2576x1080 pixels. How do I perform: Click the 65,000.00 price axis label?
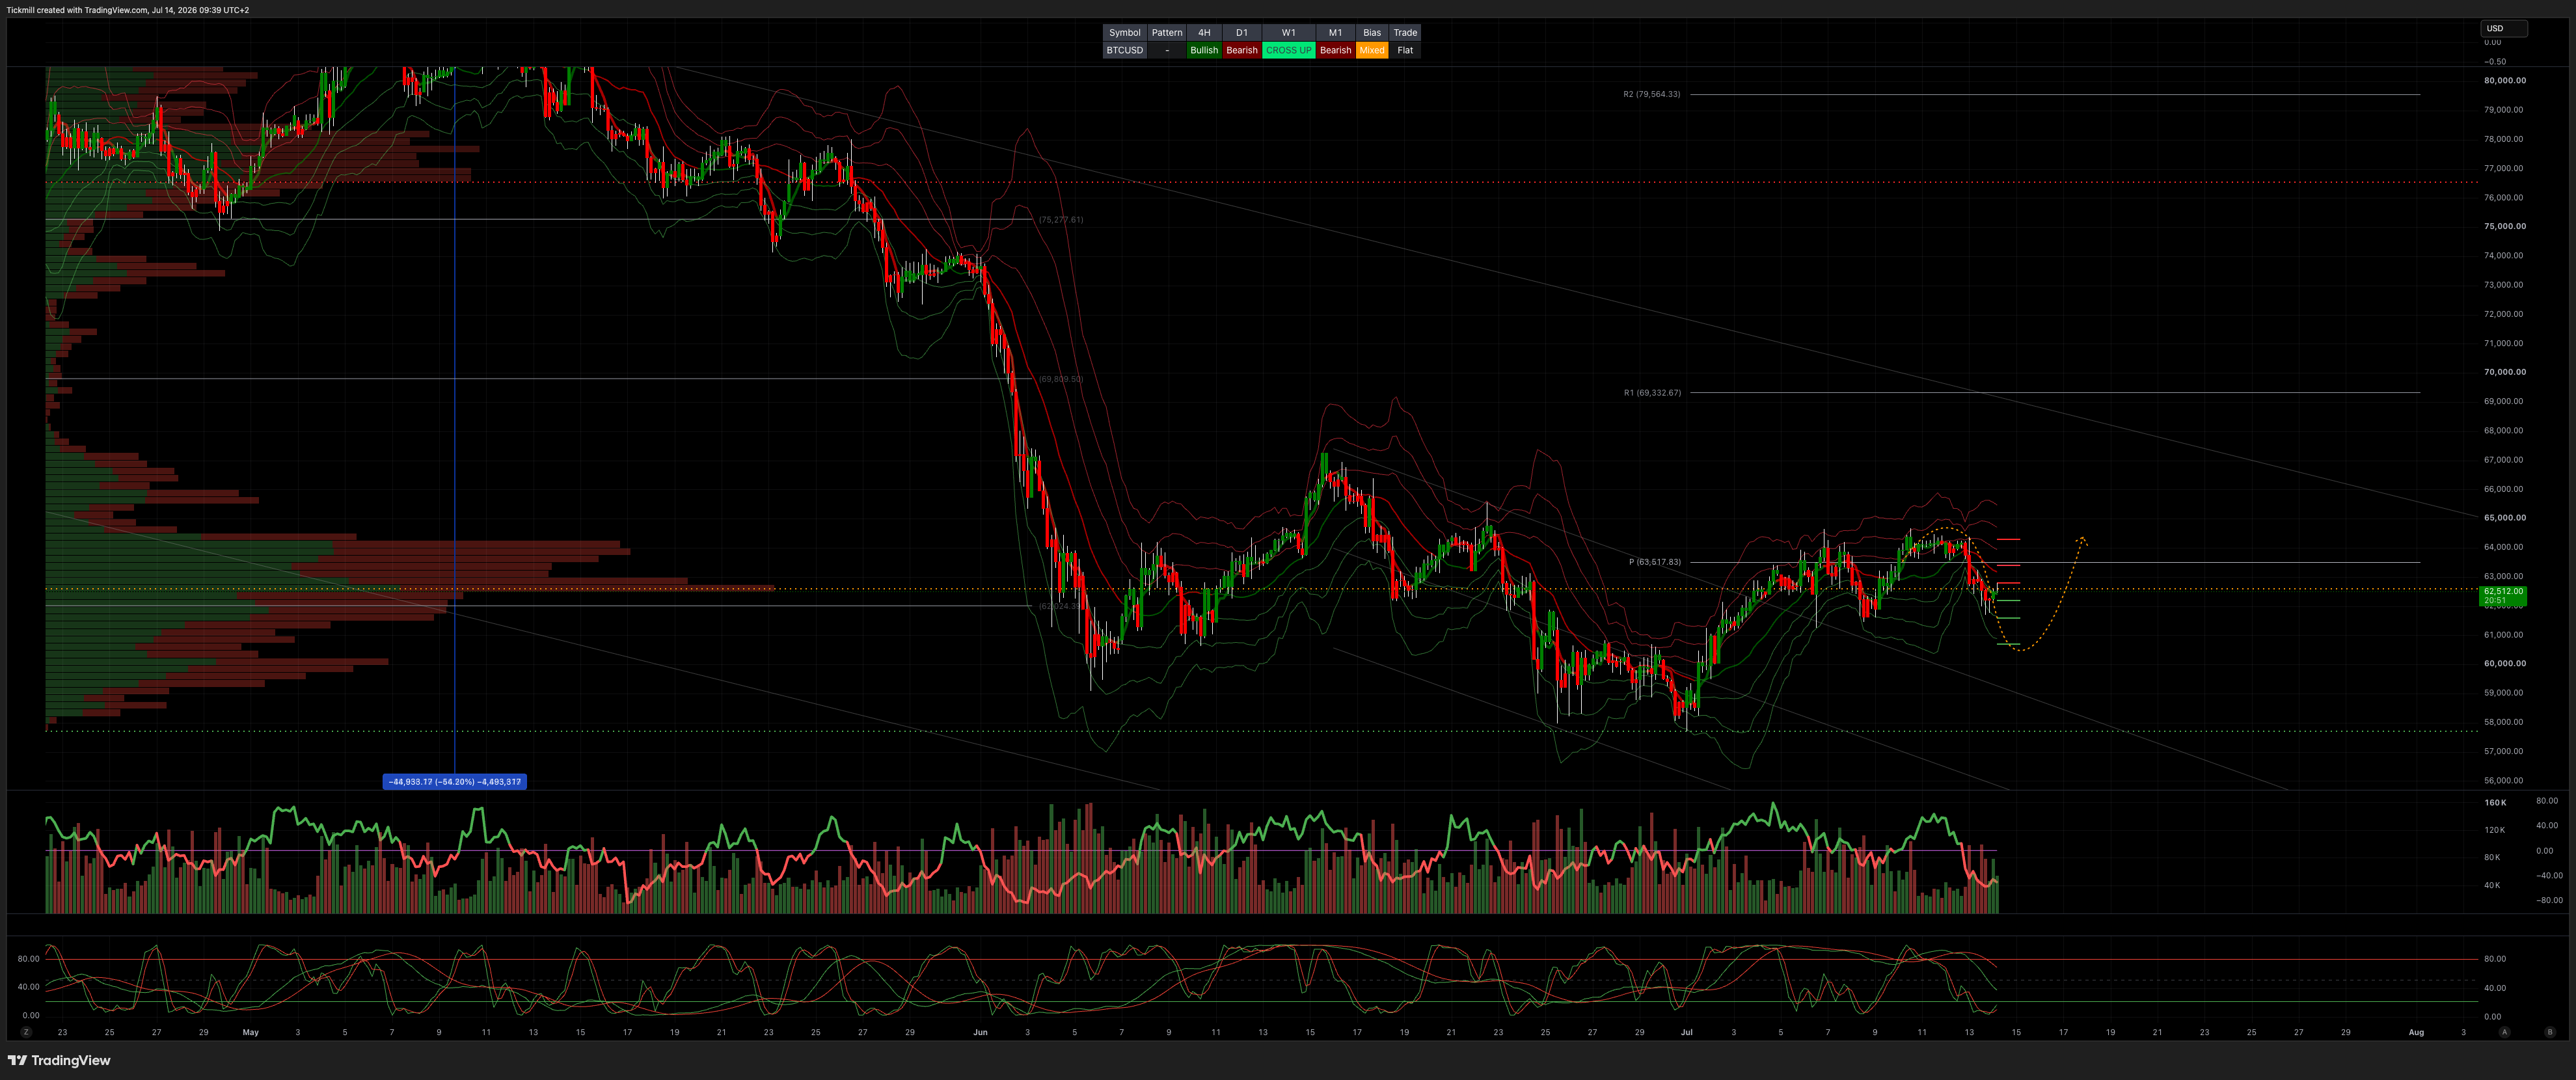pos(2504,518)
